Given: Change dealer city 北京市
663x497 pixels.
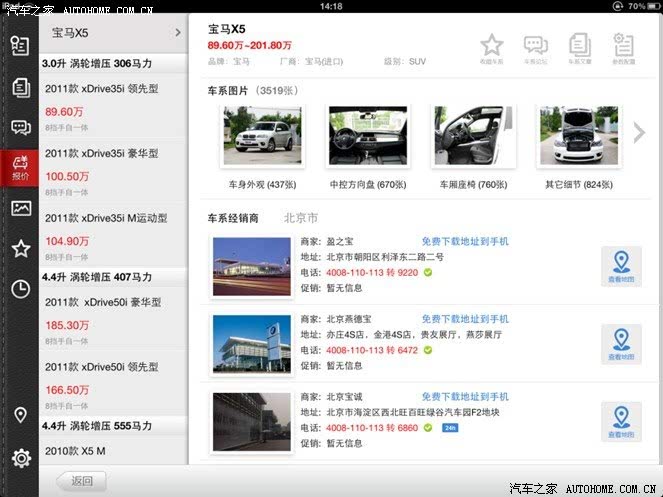Looking at the screenshot, I should click(x=301, y=218).
